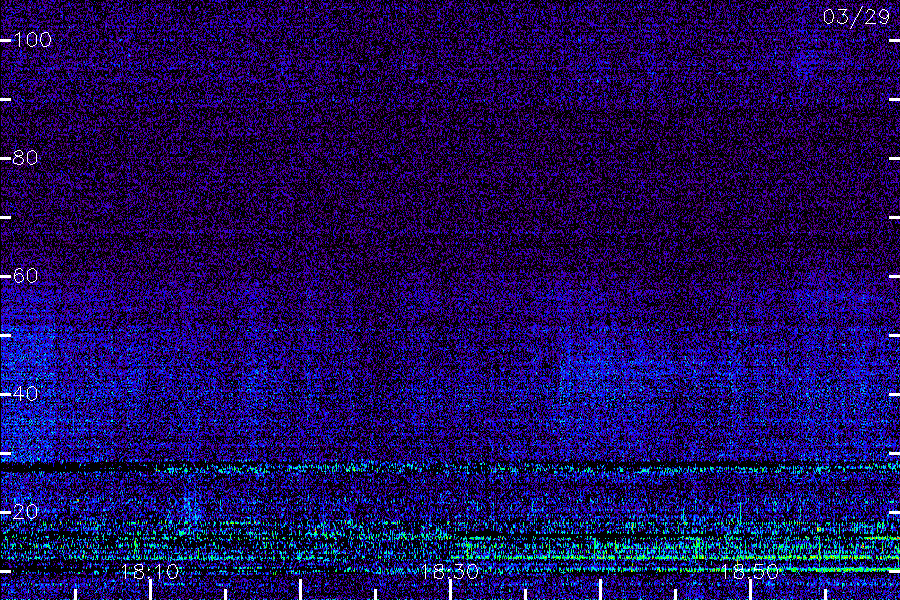Click the 20 frequency axis label
This screenshot has width=900, height=600.
coord(25,512)
